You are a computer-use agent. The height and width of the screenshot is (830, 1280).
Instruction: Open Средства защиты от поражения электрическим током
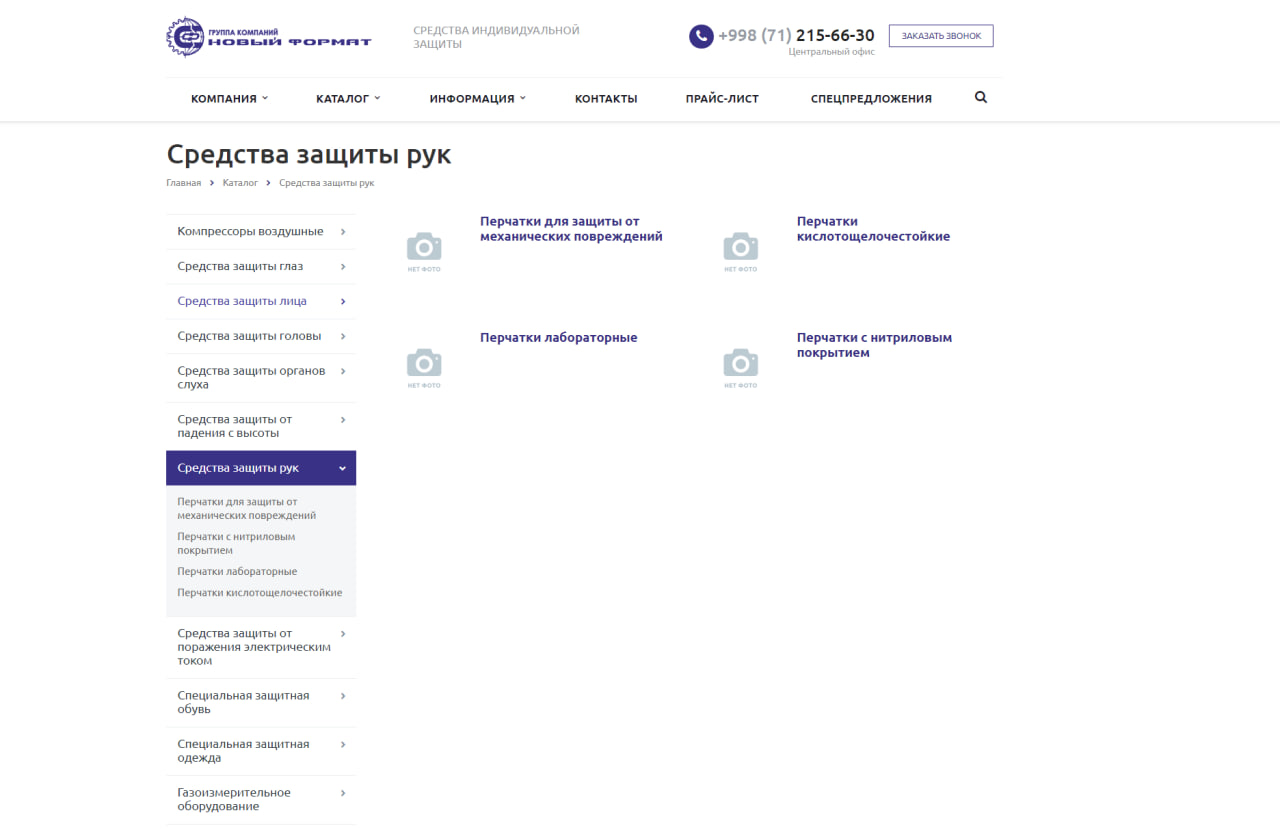click(261, 647)
